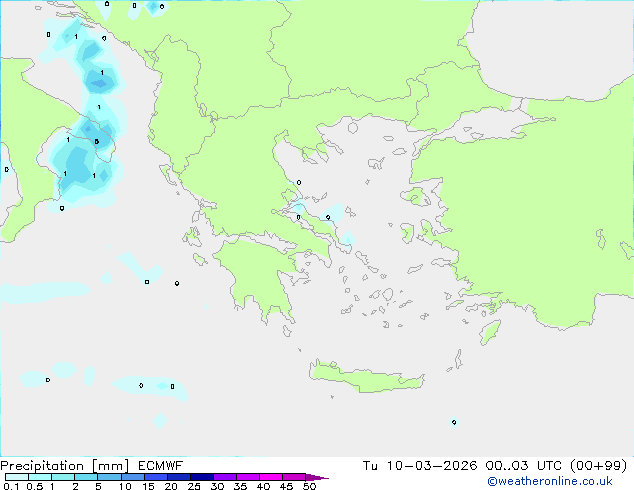
Task: Click the '20' legend value
Action: point(171,486)
